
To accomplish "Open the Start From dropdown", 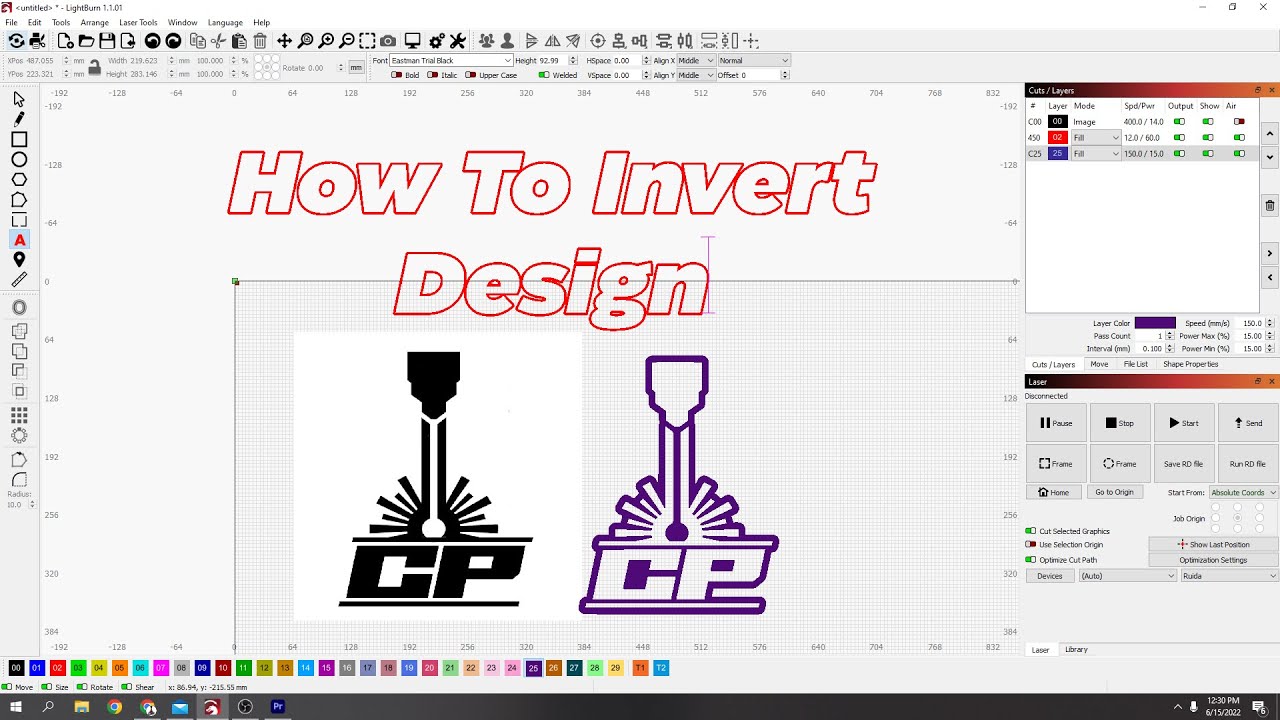I will coord(1244,492).
